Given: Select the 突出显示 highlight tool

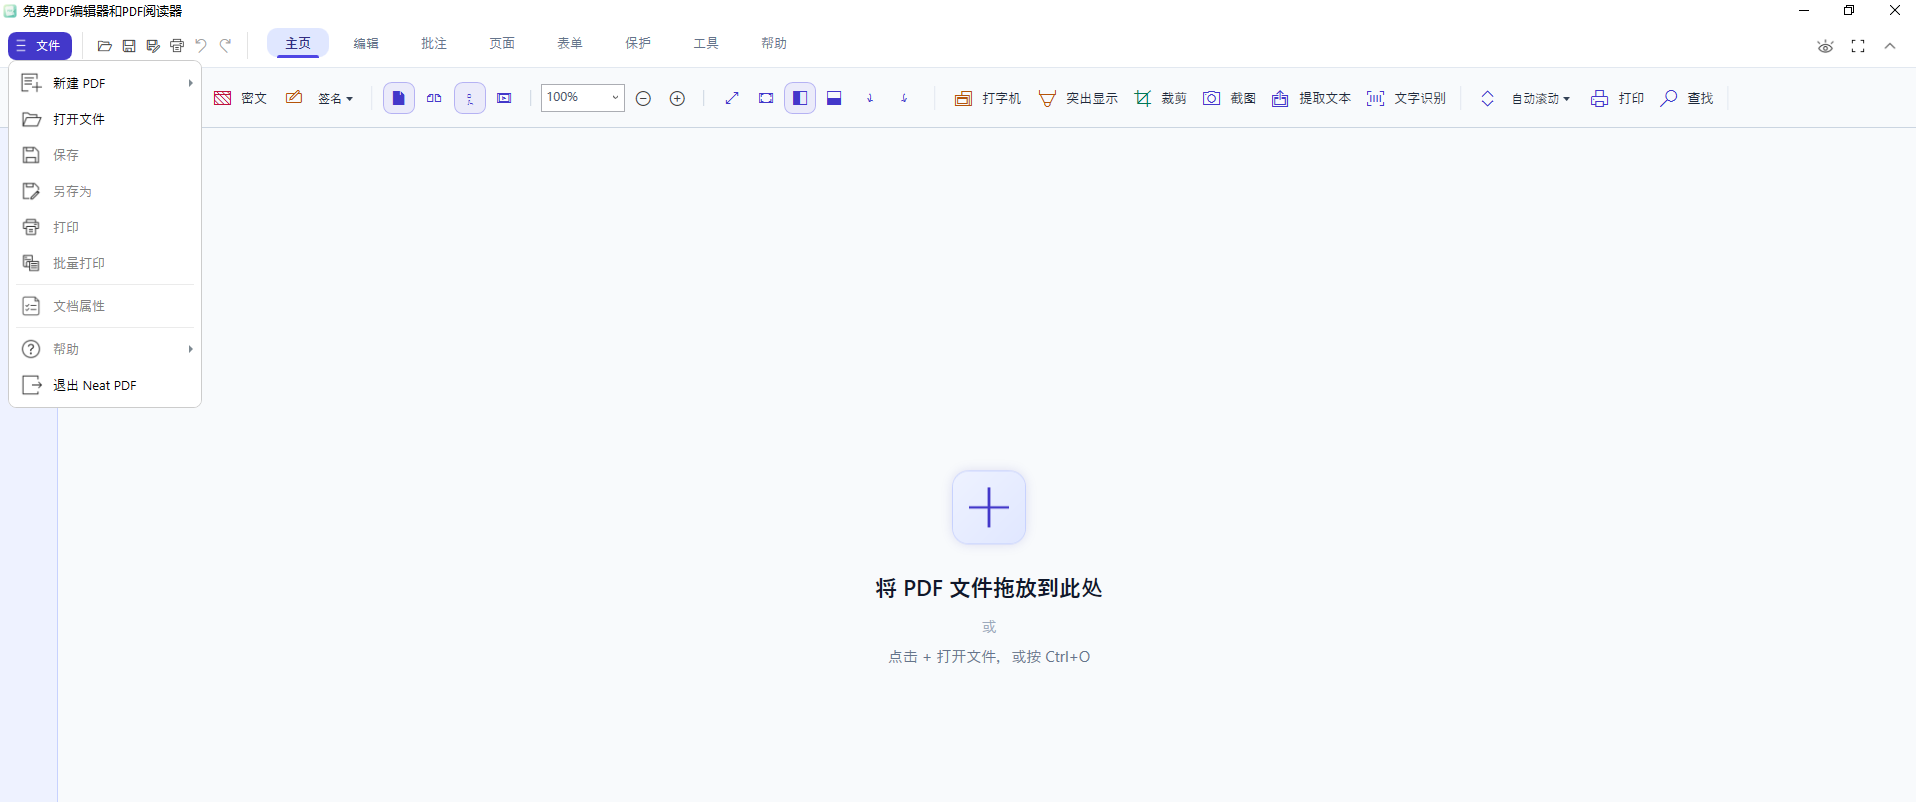Looking at the screenshot, I should pyautogui.click(x=1078, y=98).
